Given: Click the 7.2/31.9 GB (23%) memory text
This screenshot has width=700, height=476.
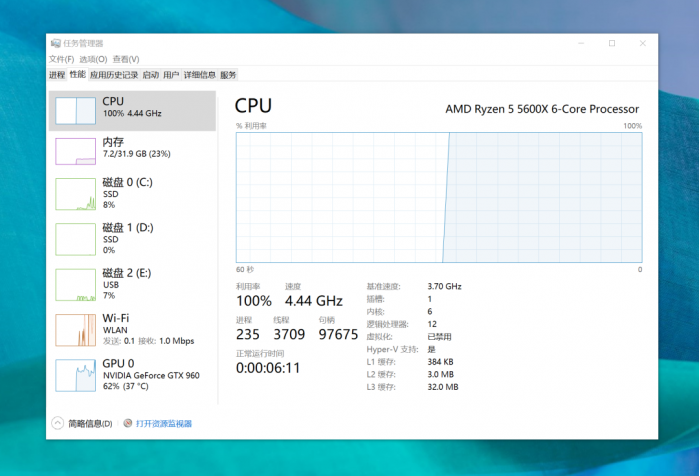Looking at the screenshot, I should click(137, 154).
